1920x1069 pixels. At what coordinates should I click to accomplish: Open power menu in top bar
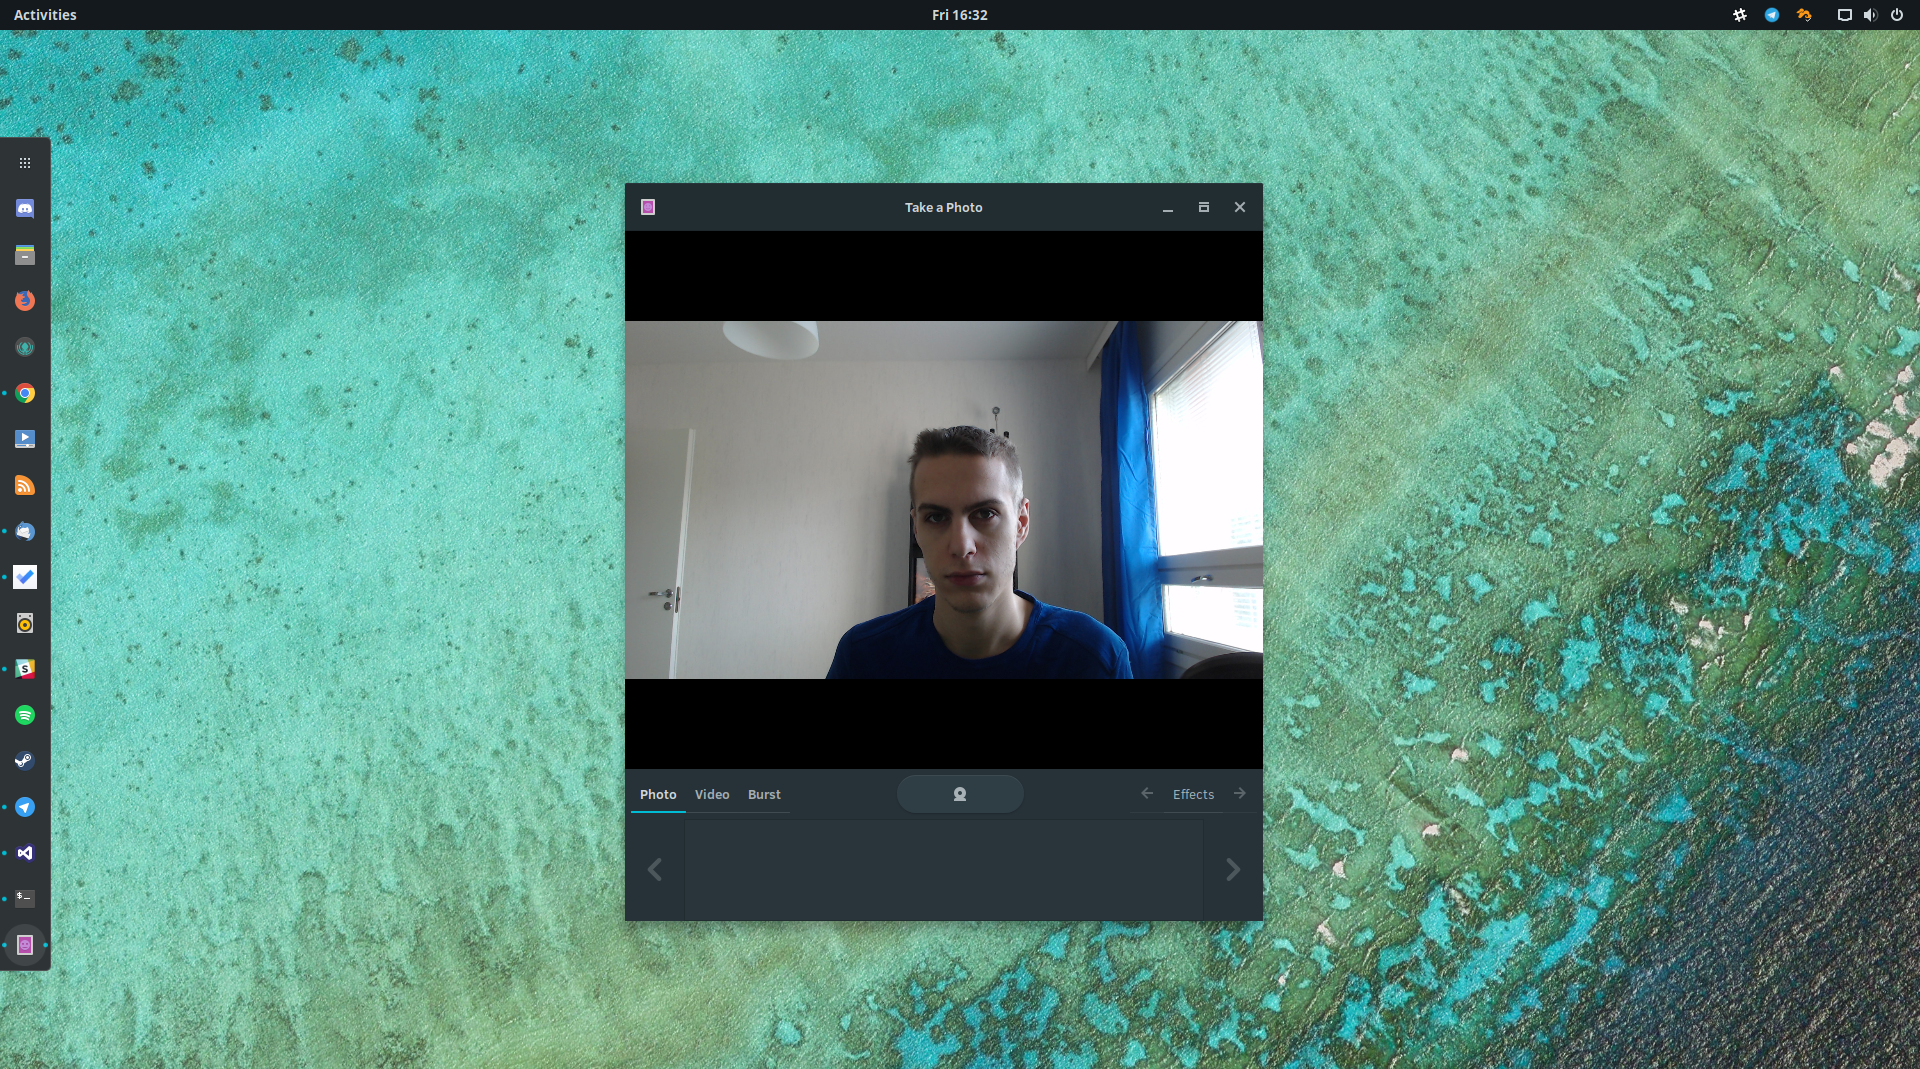(x=1897, y=15)
